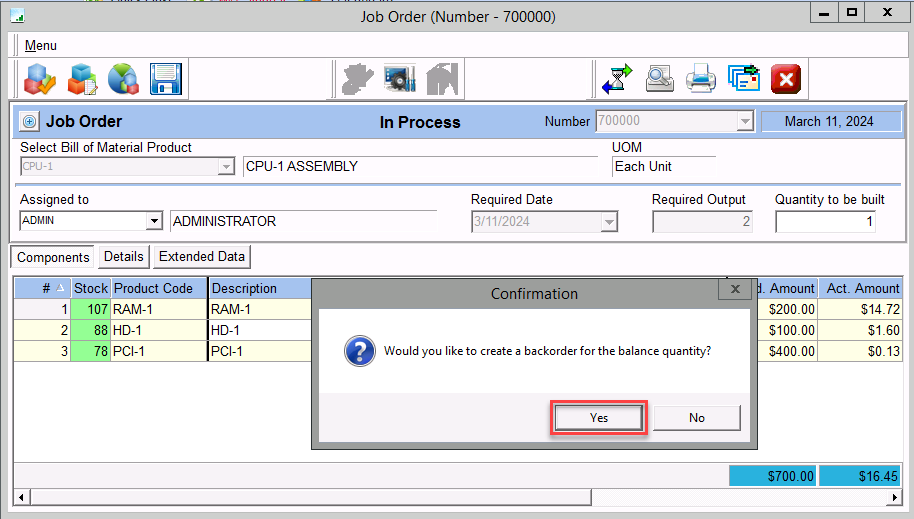Switch to the Details tab
The image size is (914, 519).
[x=123, y=257]
